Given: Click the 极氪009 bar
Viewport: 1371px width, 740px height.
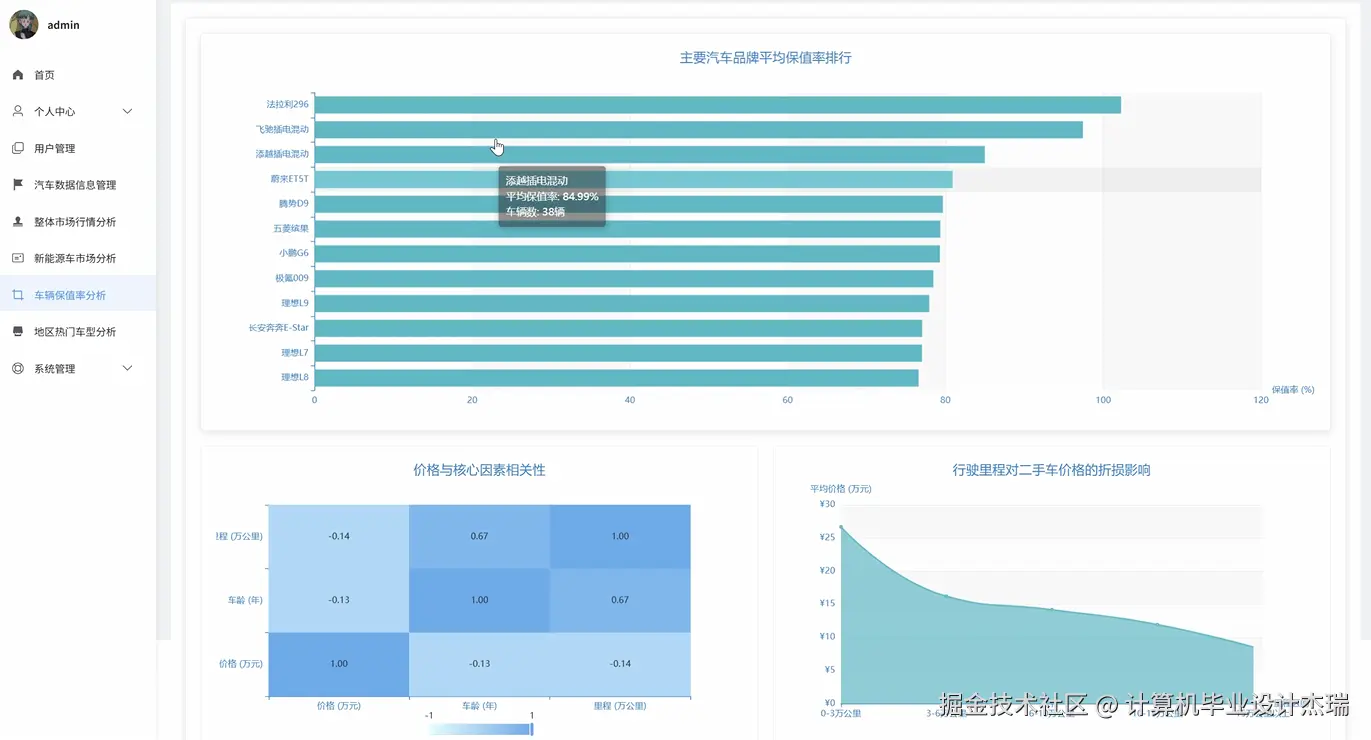Looking at the screenshot, I should tap(623, 279).
